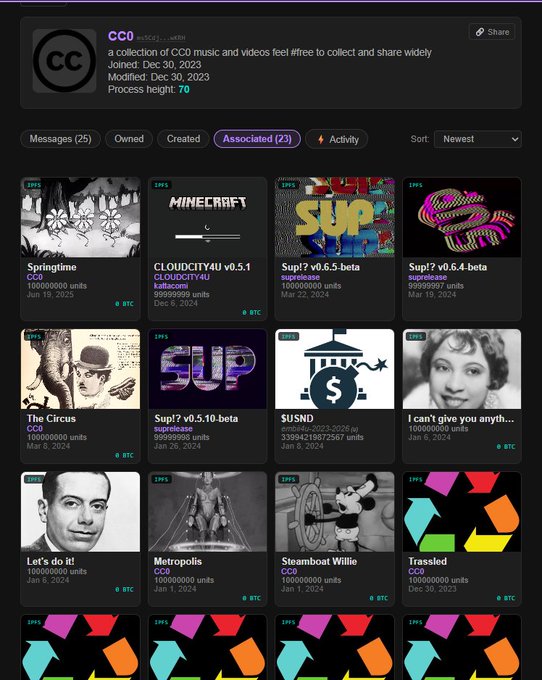Open the Sup!? v0.6.5-beta thumbnail

coord(335,217)
